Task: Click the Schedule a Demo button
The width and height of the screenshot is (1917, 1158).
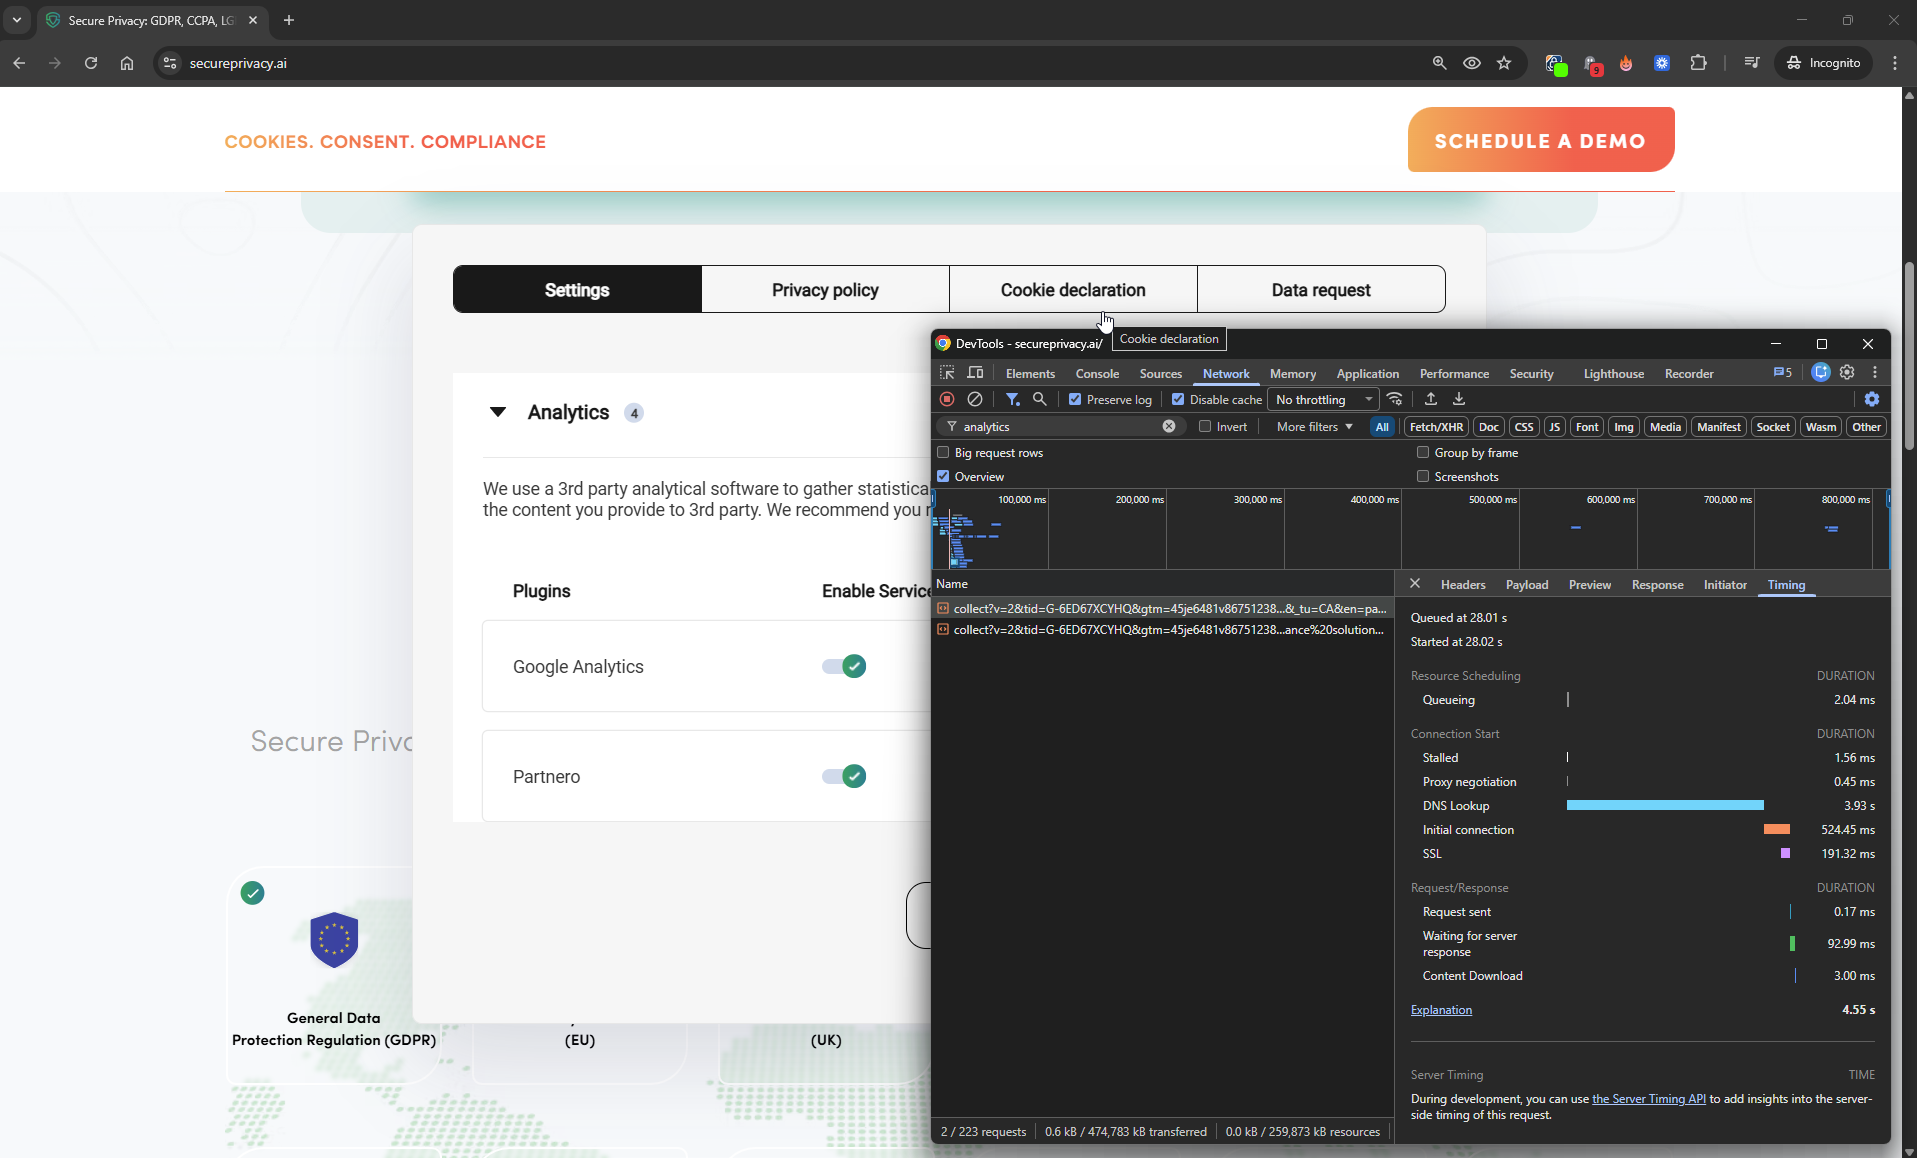Action: click(1540, 140)
